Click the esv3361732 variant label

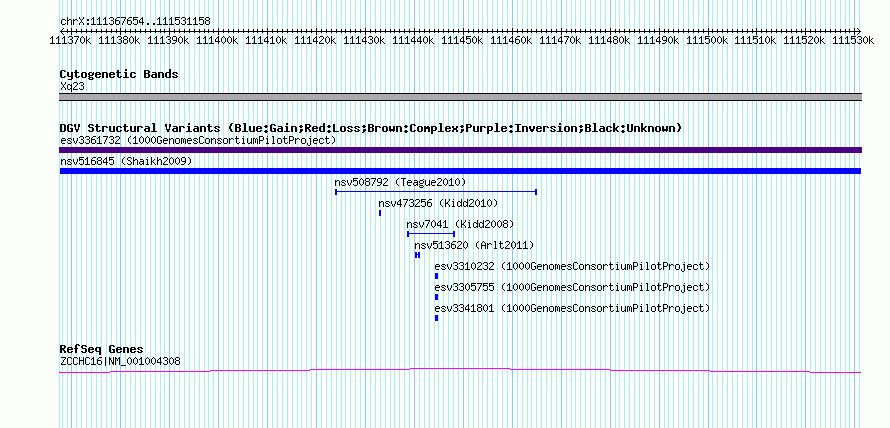[x=198, y=140]
